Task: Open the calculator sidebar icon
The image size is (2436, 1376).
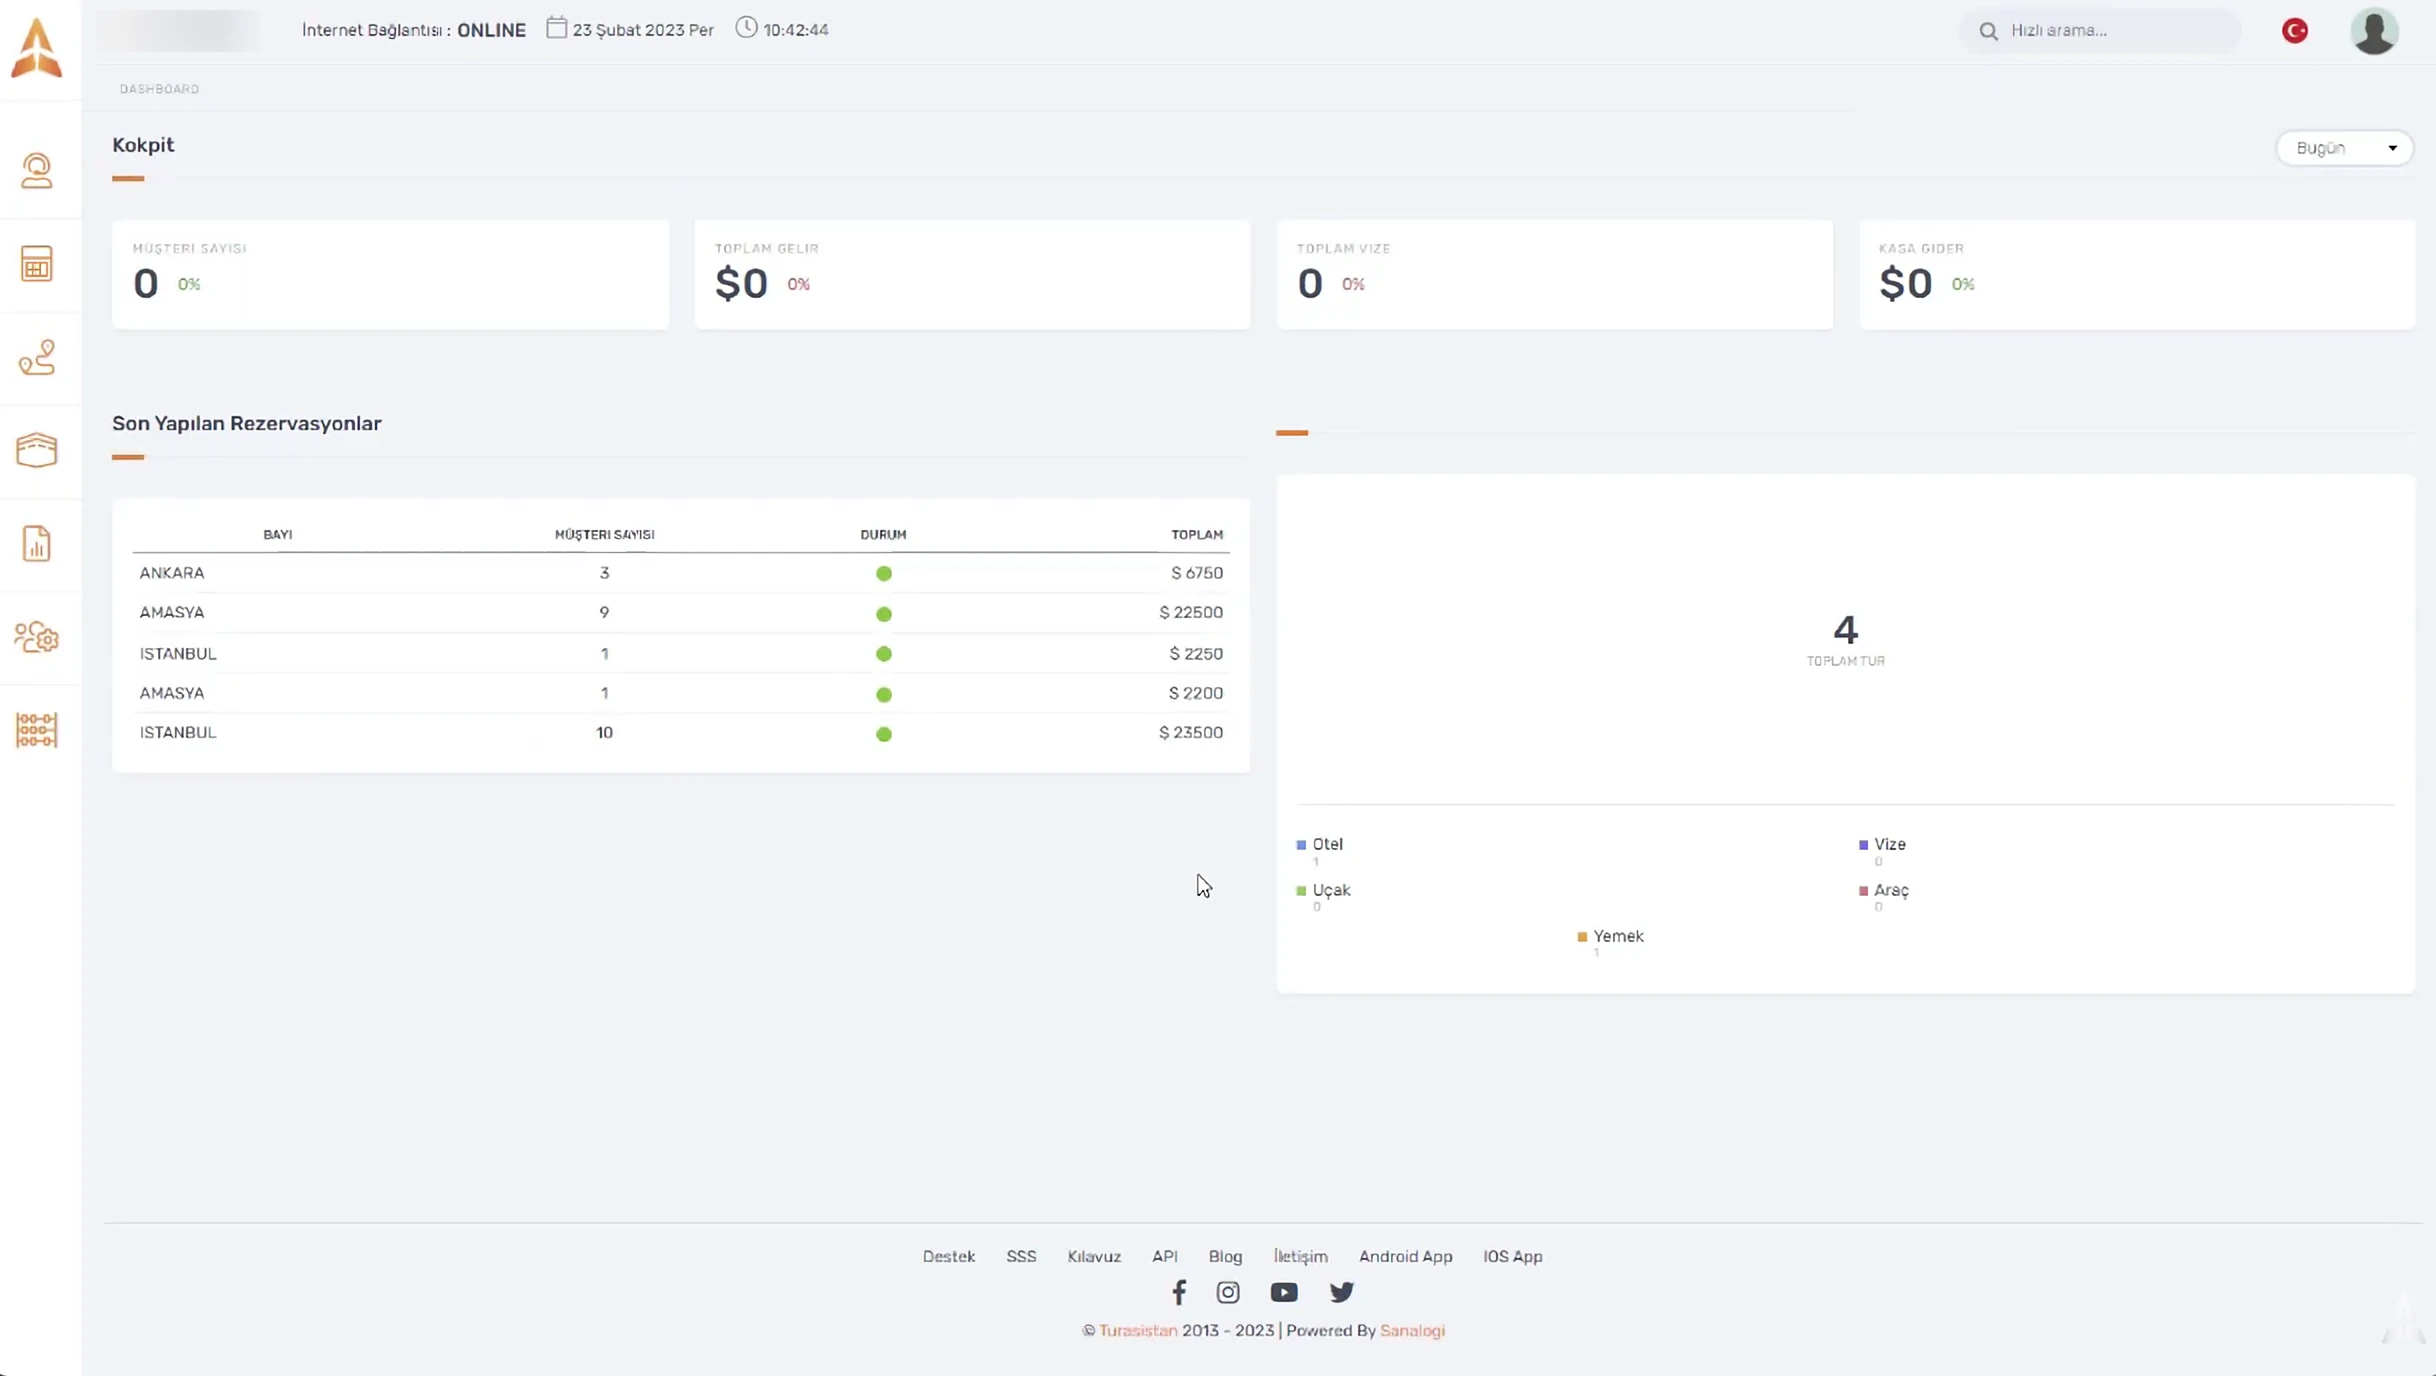Action: point(37,264)
